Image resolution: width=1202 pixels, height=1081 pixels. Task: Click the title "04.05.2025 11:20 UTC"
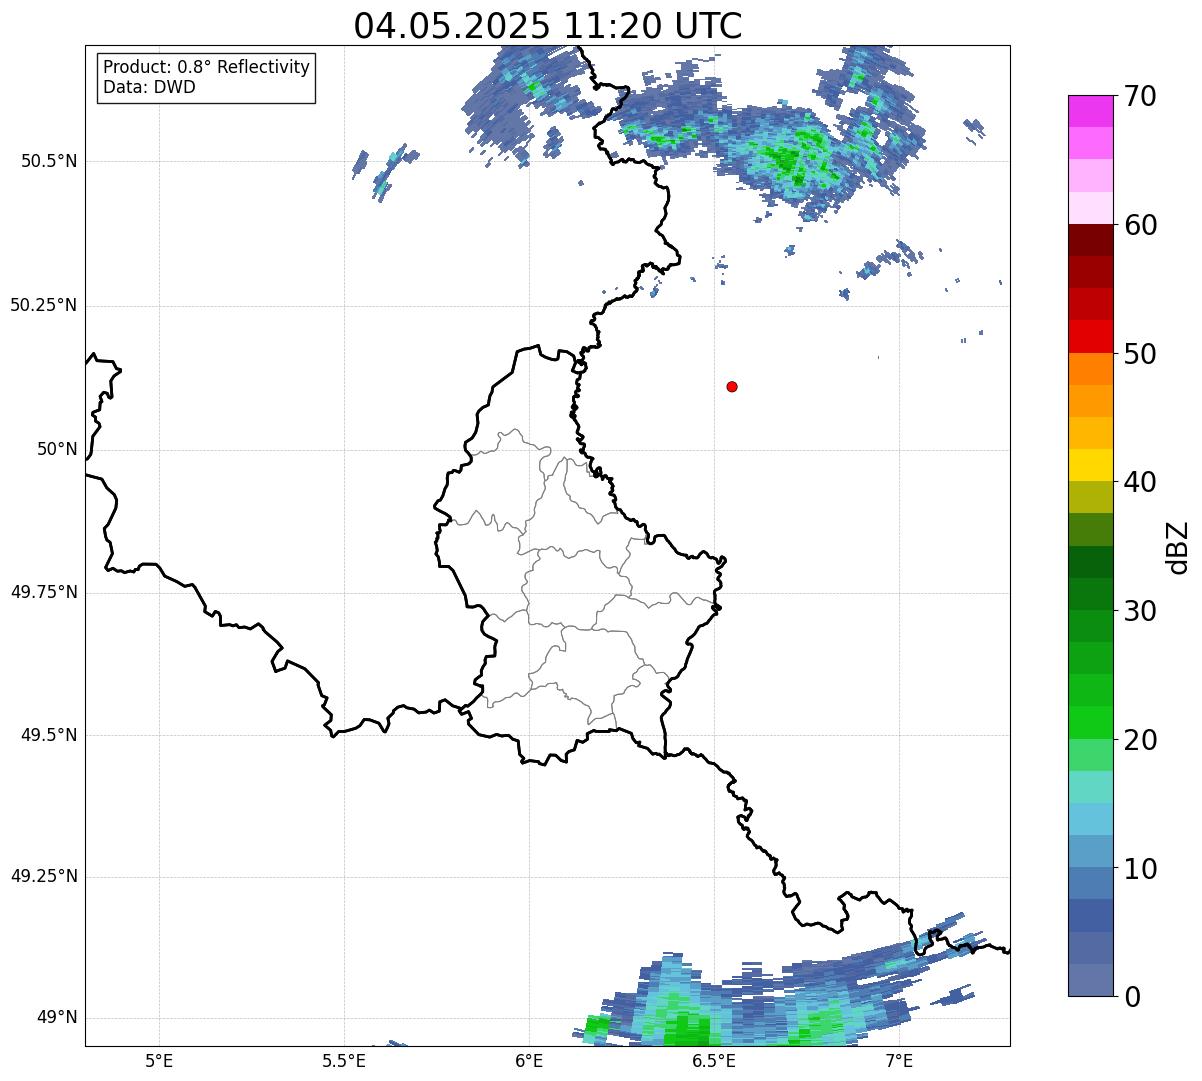click(548, 25)
